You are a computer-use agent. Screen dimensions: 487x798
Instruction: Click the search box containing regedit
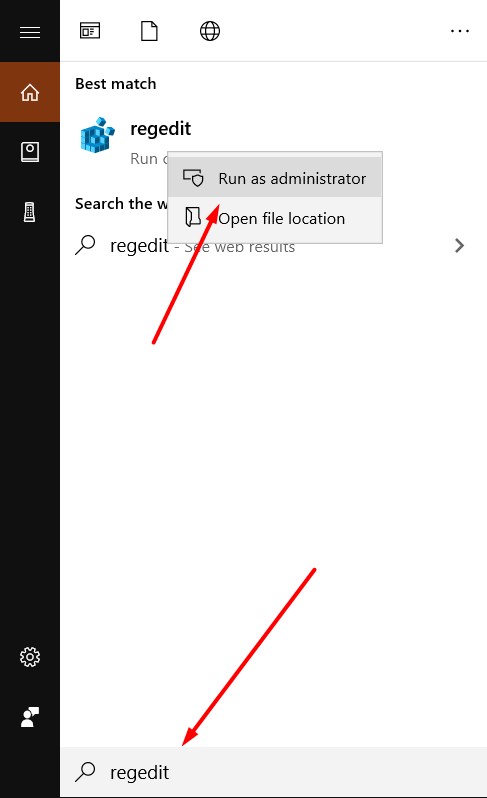pos(273,772)
